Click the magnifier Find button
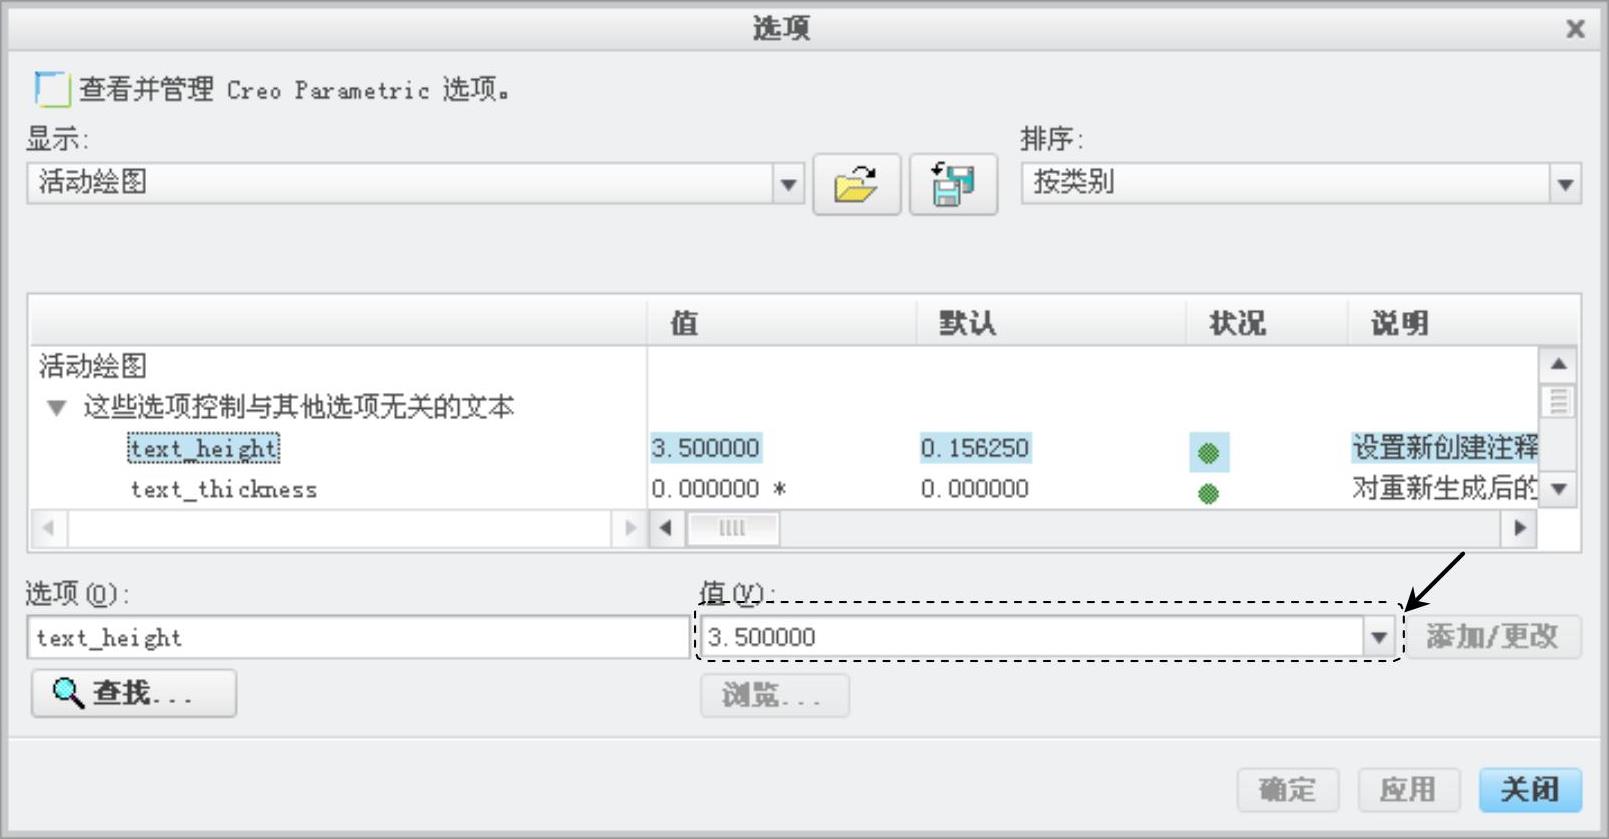The image size is (1609, 839). 134,693
